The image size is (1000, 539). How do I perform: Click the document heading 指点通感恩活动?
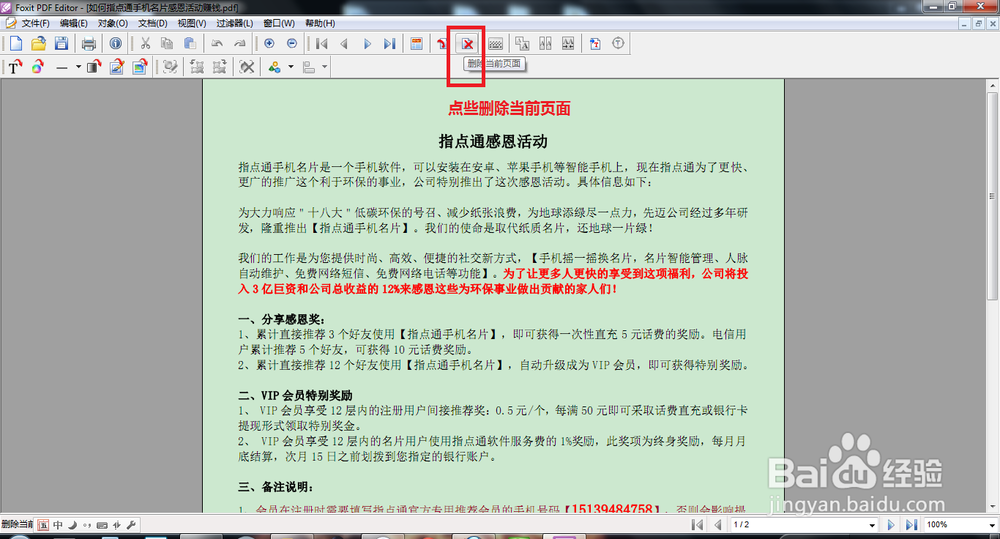(493, 142)
